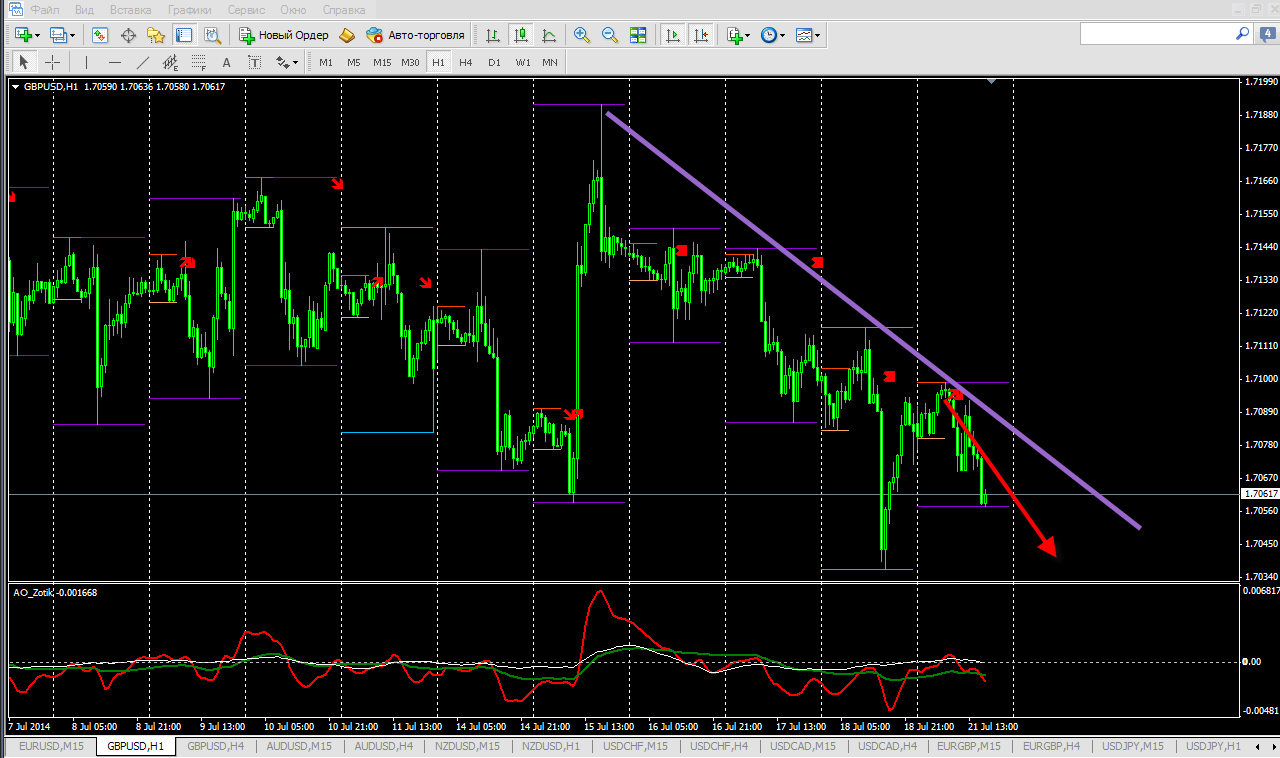The height and width of the screenshot is (758, 1280).
Task: Expand the Periods clock dropdown
Action: pos(772,35)
